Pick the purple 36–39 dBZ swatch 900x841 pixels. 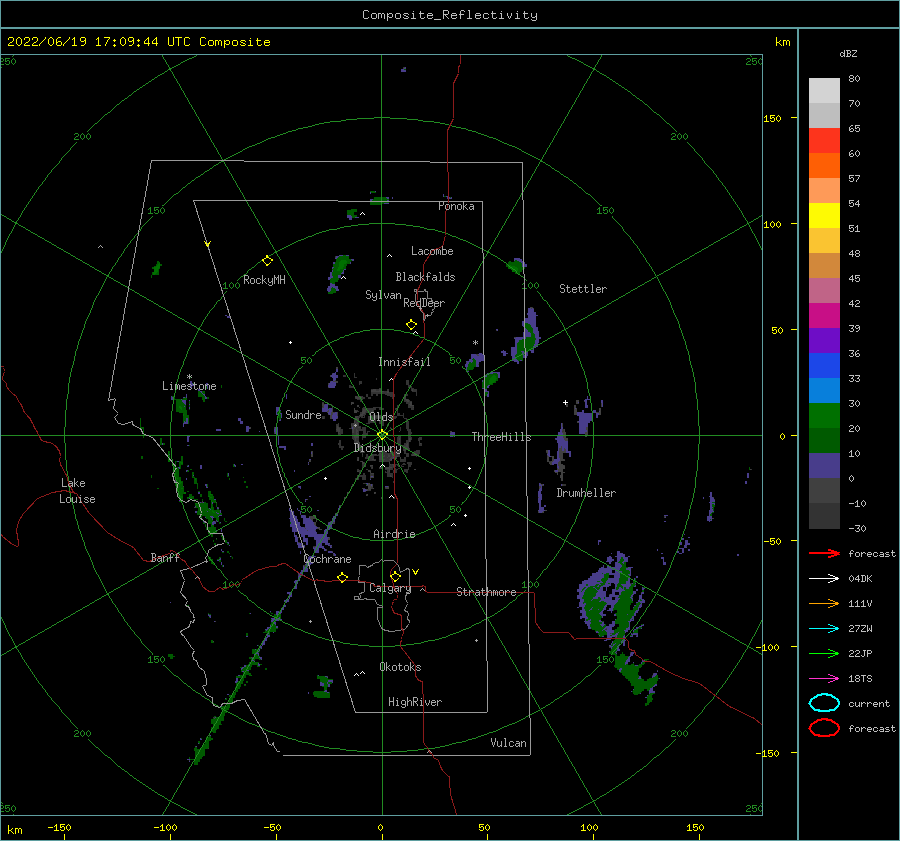(x=824, y=341)
